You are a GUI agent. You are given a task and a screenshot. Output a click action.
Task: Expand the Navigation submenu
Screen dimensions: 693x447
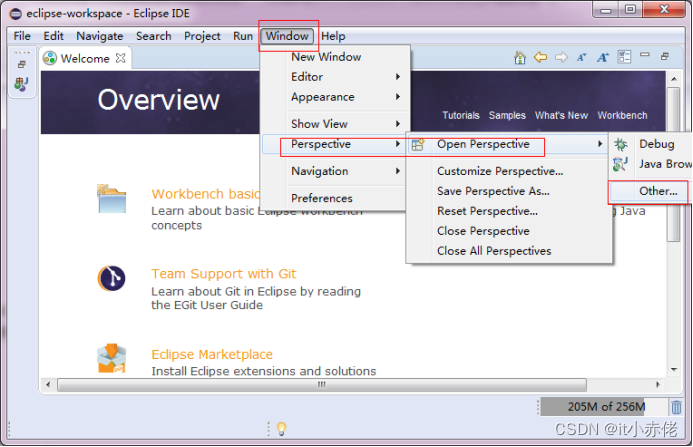click(x=334, y=171)
